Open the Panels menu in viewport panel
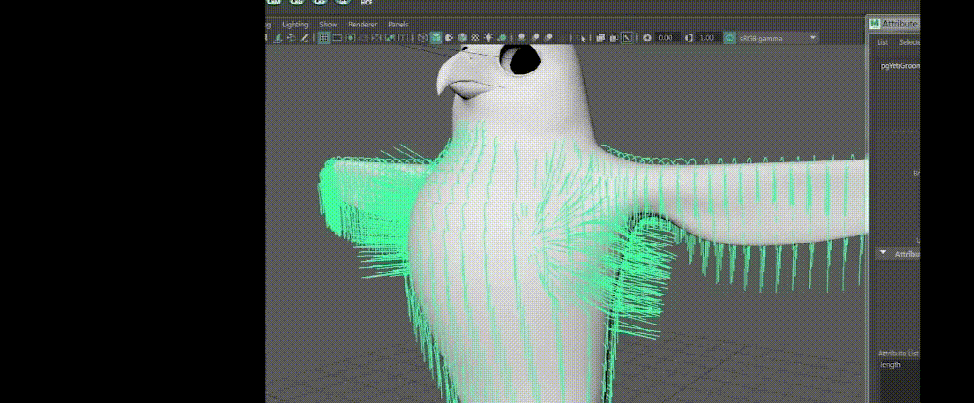 coord(398,24)
